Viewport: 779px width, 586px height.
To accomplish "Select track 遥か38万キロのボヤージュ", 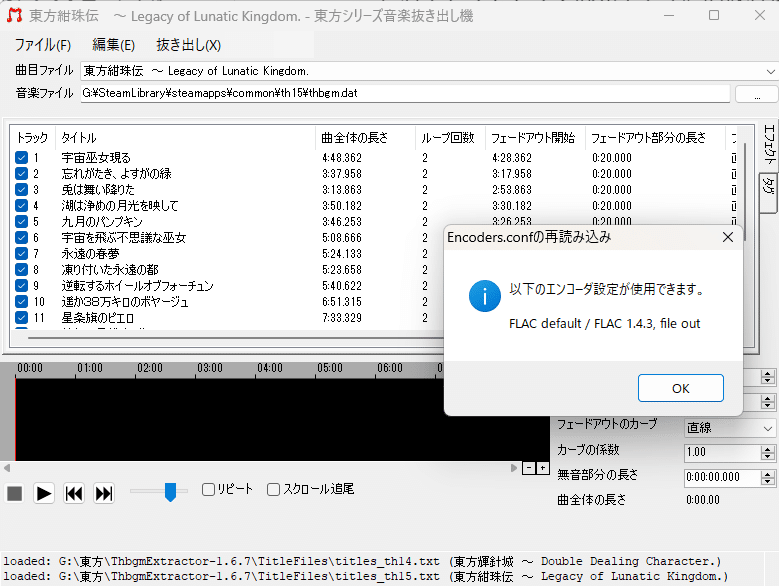I will 125,301.
